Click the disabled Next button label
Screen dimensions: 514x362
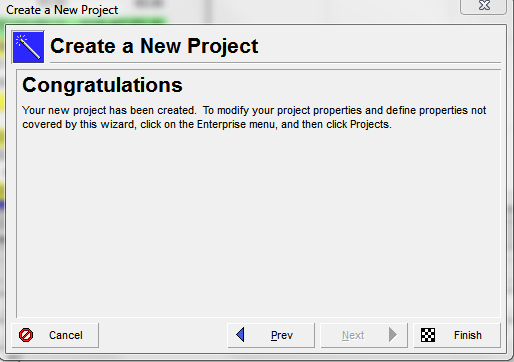[353, 335]
